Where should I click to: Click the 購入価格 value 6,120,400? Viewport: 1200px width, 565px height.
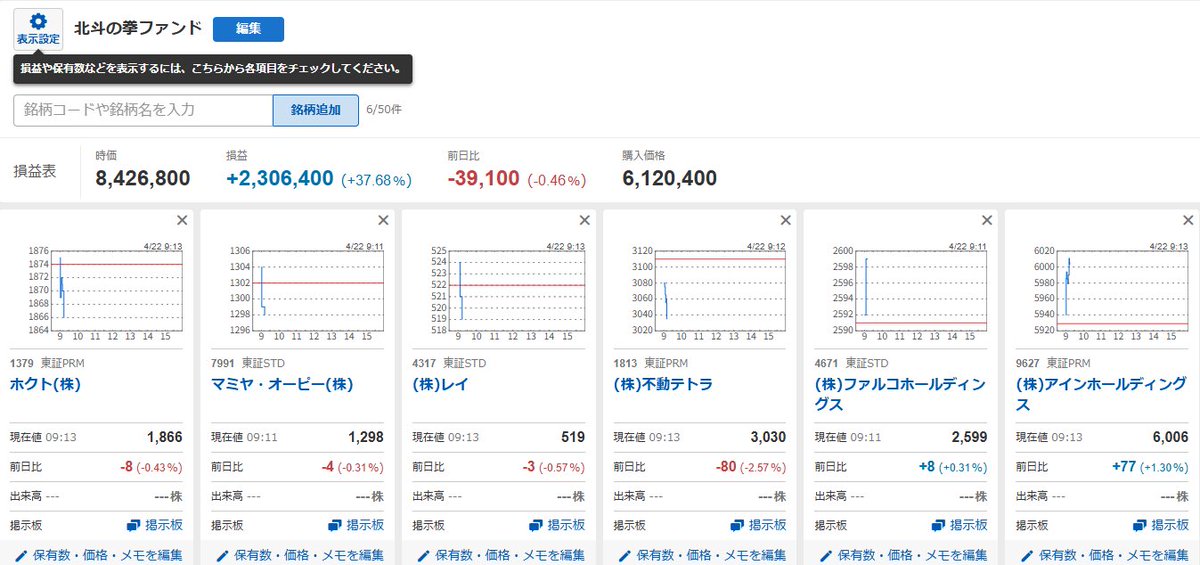[670, 179]
